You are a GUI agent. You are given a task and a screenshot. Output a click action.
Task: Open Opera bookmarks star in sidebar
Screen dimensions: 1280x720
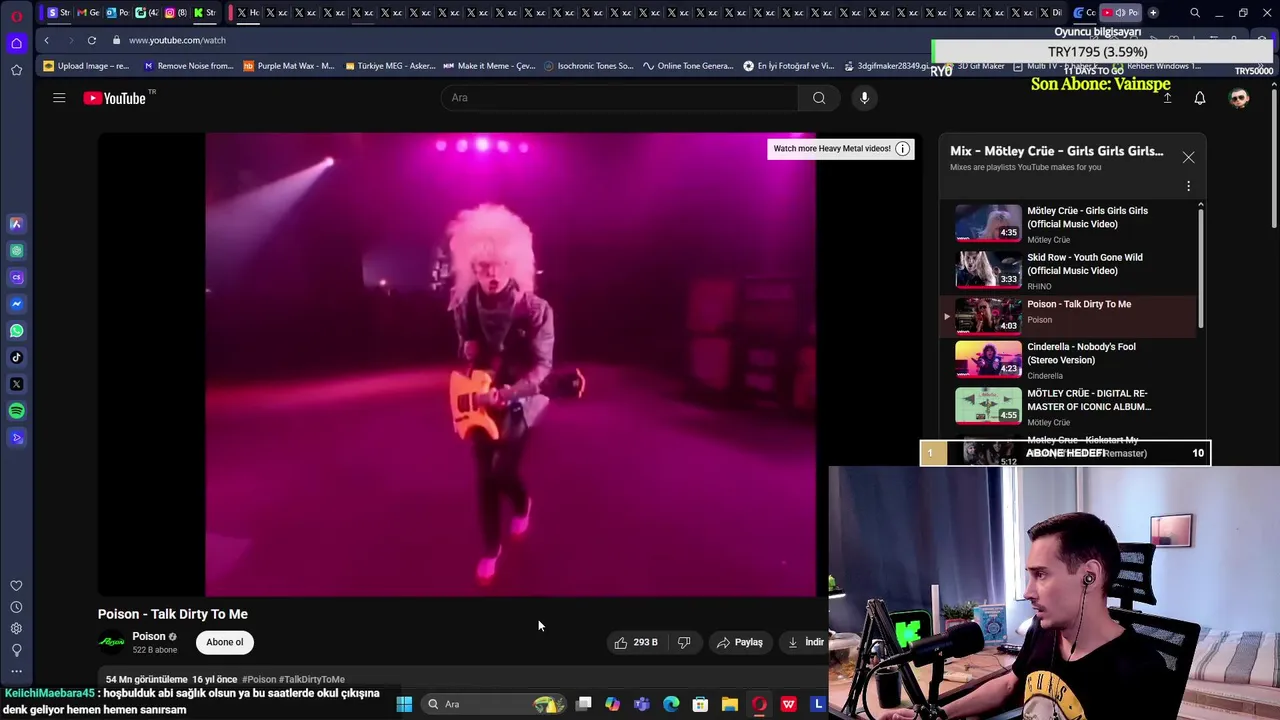tap(16, 70)
